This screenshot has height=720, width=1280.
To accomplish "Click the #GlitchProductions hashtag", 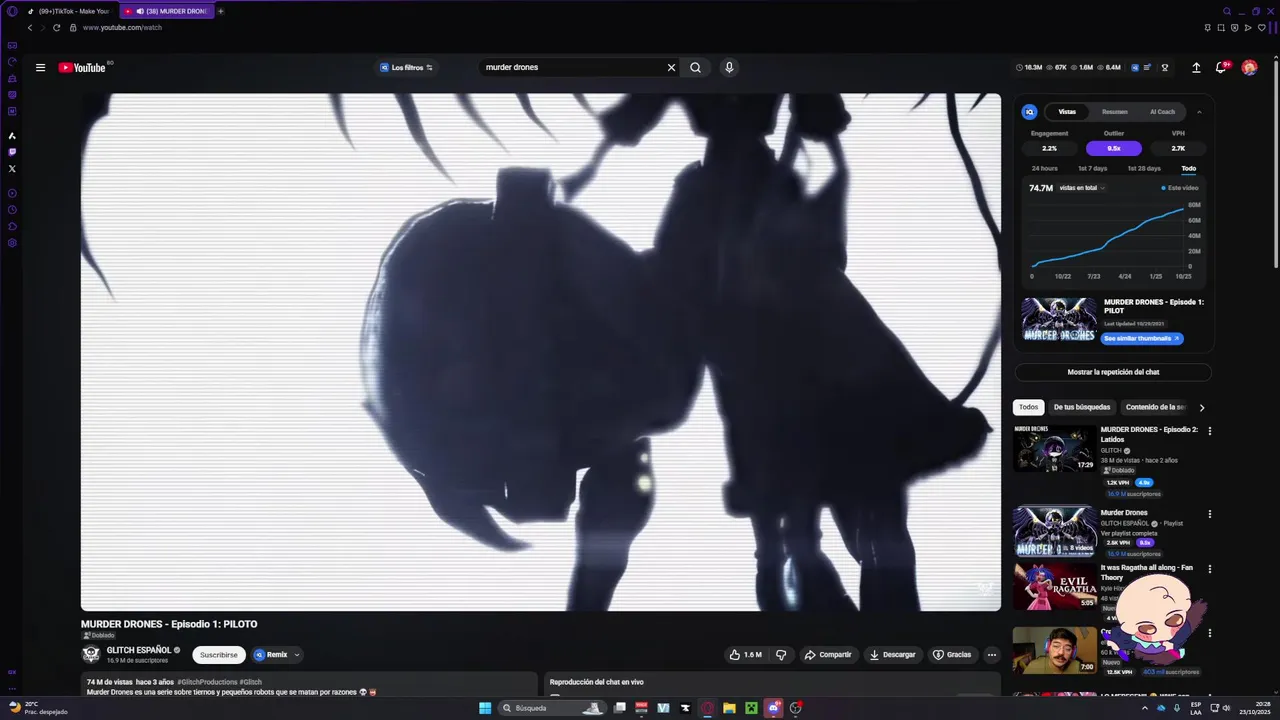I will (207, 682).
